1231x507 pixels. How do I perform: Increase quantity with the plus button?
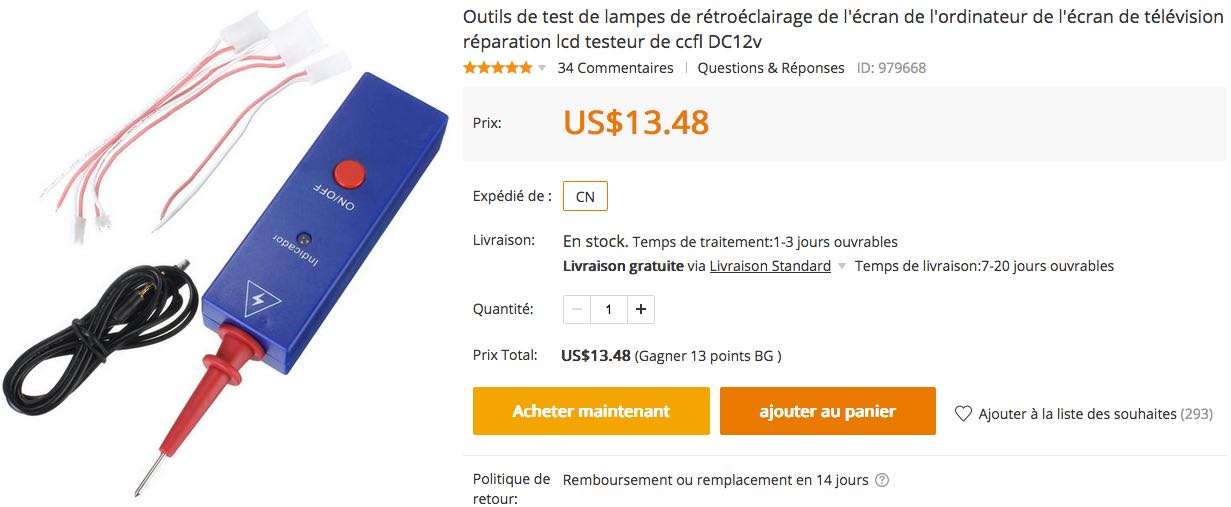[x=641, y=309]
